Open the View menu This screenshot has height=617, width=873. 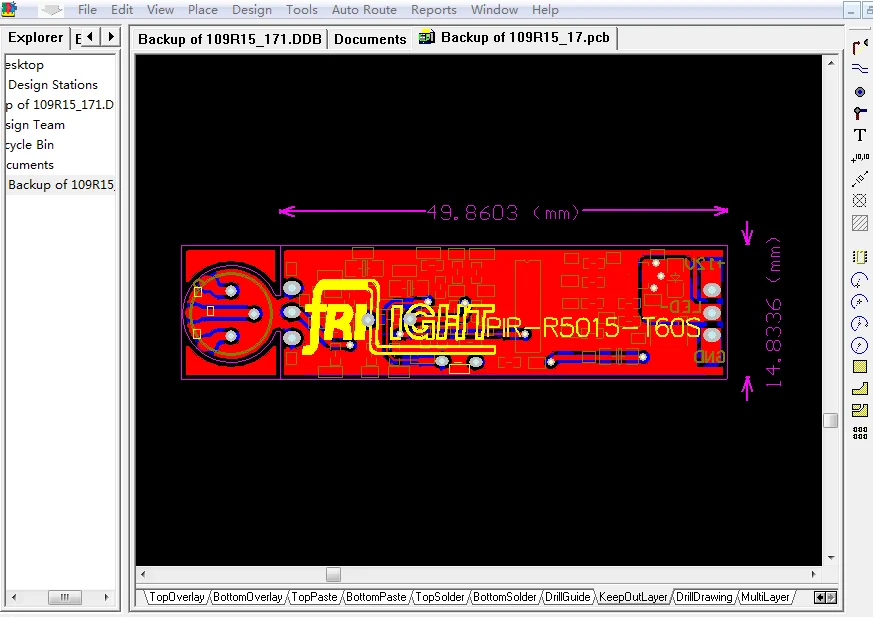pyautogui.click(x=160, y=9)
